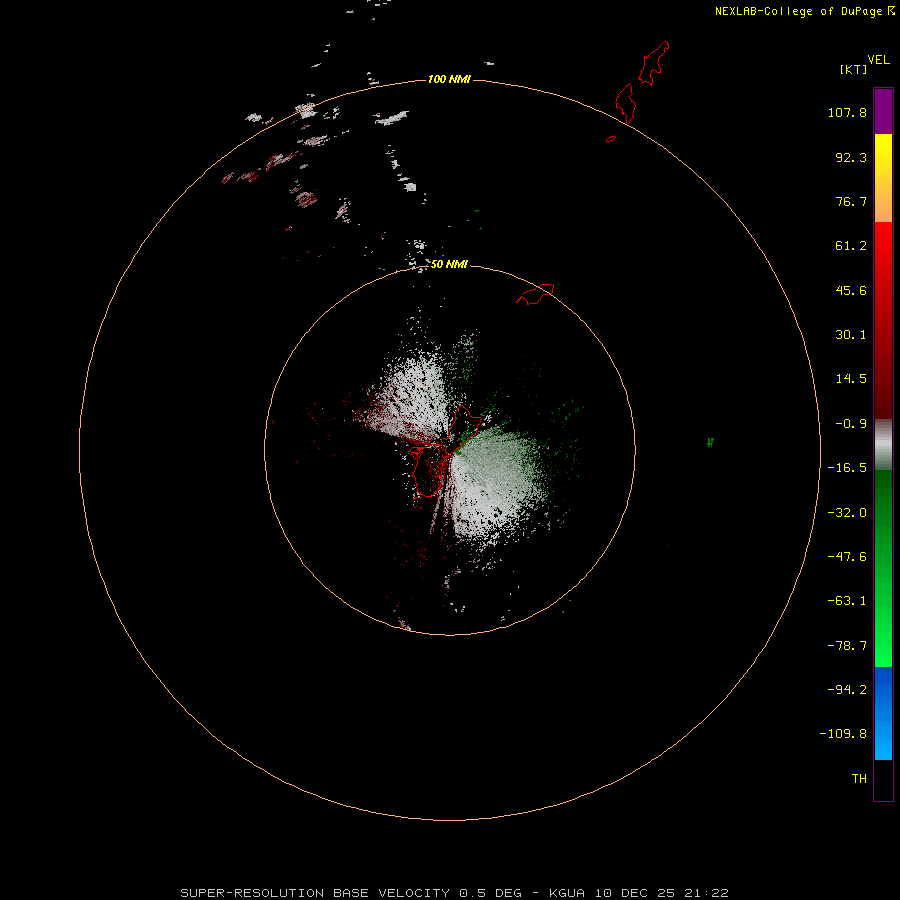Click the 50 NMI range ring label
900x900 pixels.
[449, 264]
